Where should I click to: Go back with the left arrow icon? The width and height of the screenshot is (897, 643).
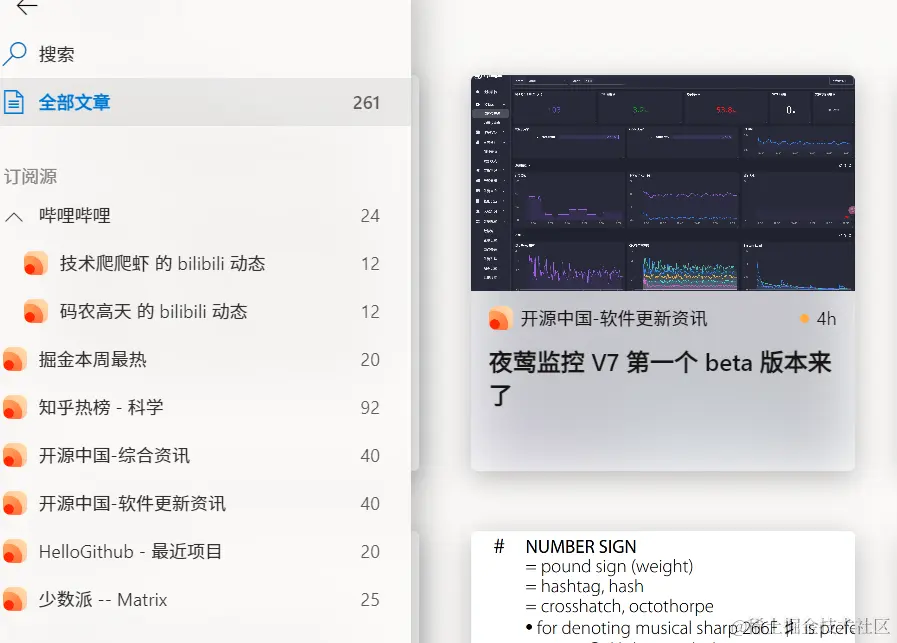tap(26, 7)
